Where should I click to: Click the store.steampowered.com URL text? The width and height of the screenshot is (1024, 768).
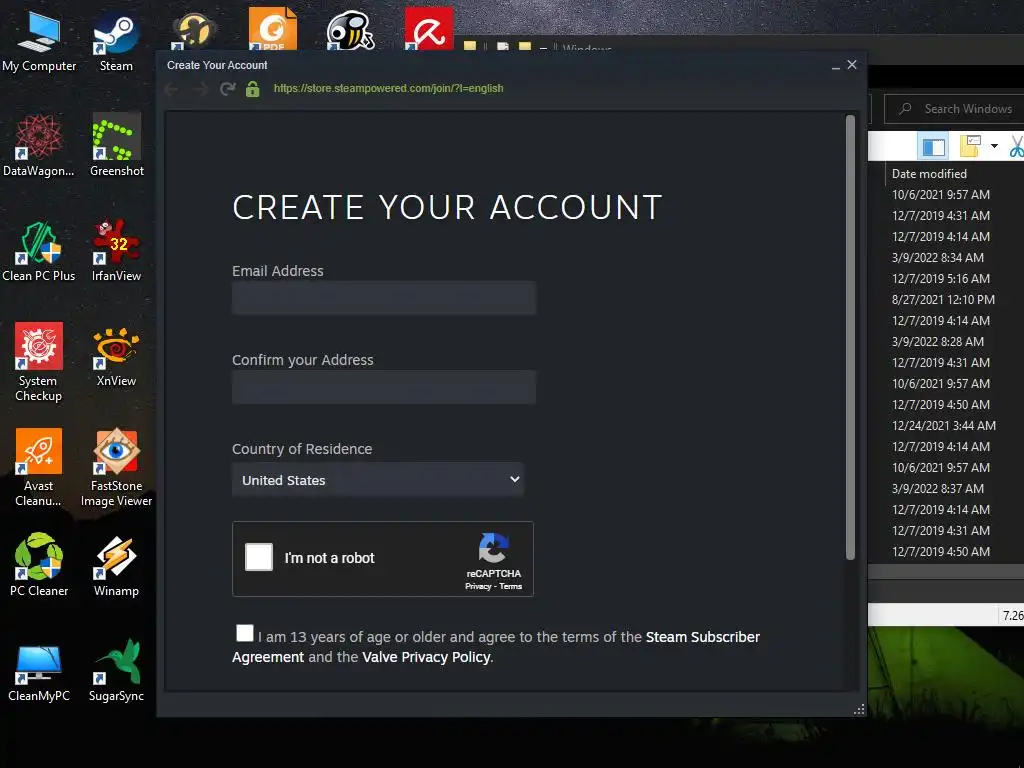[389, 88]
